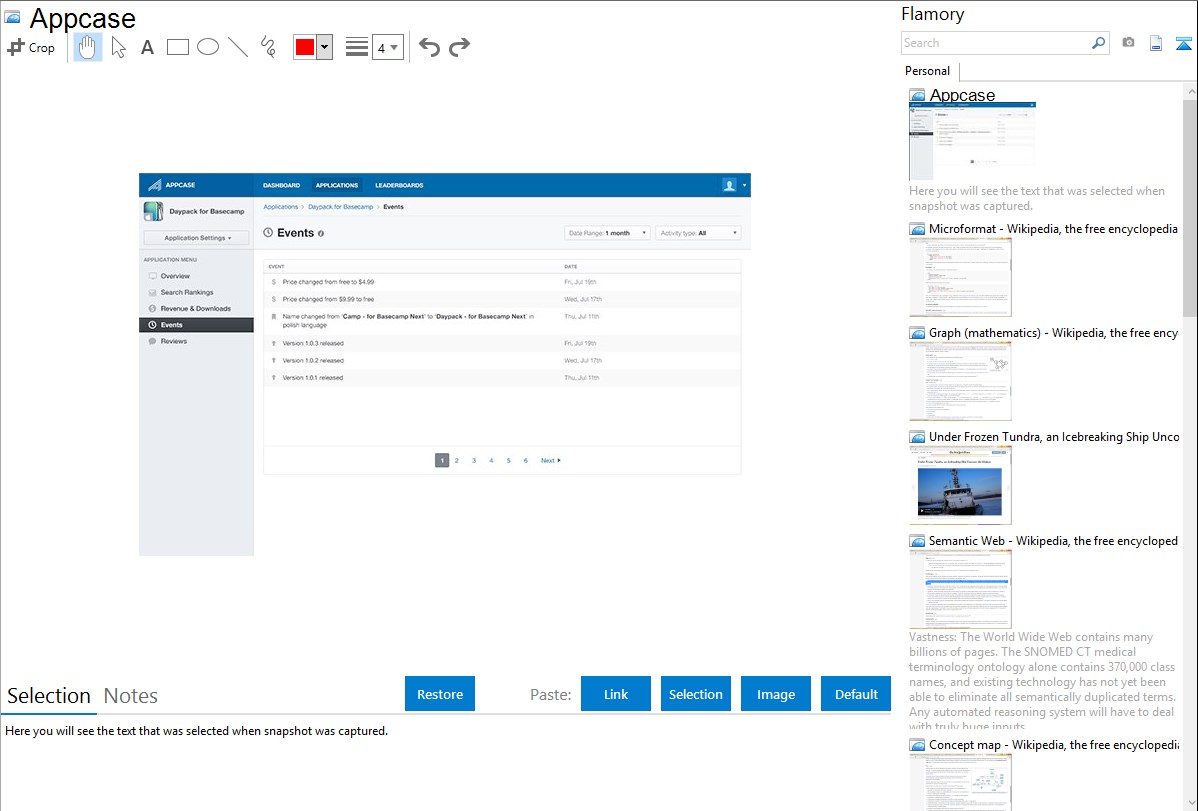Select the Semantic Web snapshot title
This screenshot has width=1198, height=811.
tap(1053, 540)
